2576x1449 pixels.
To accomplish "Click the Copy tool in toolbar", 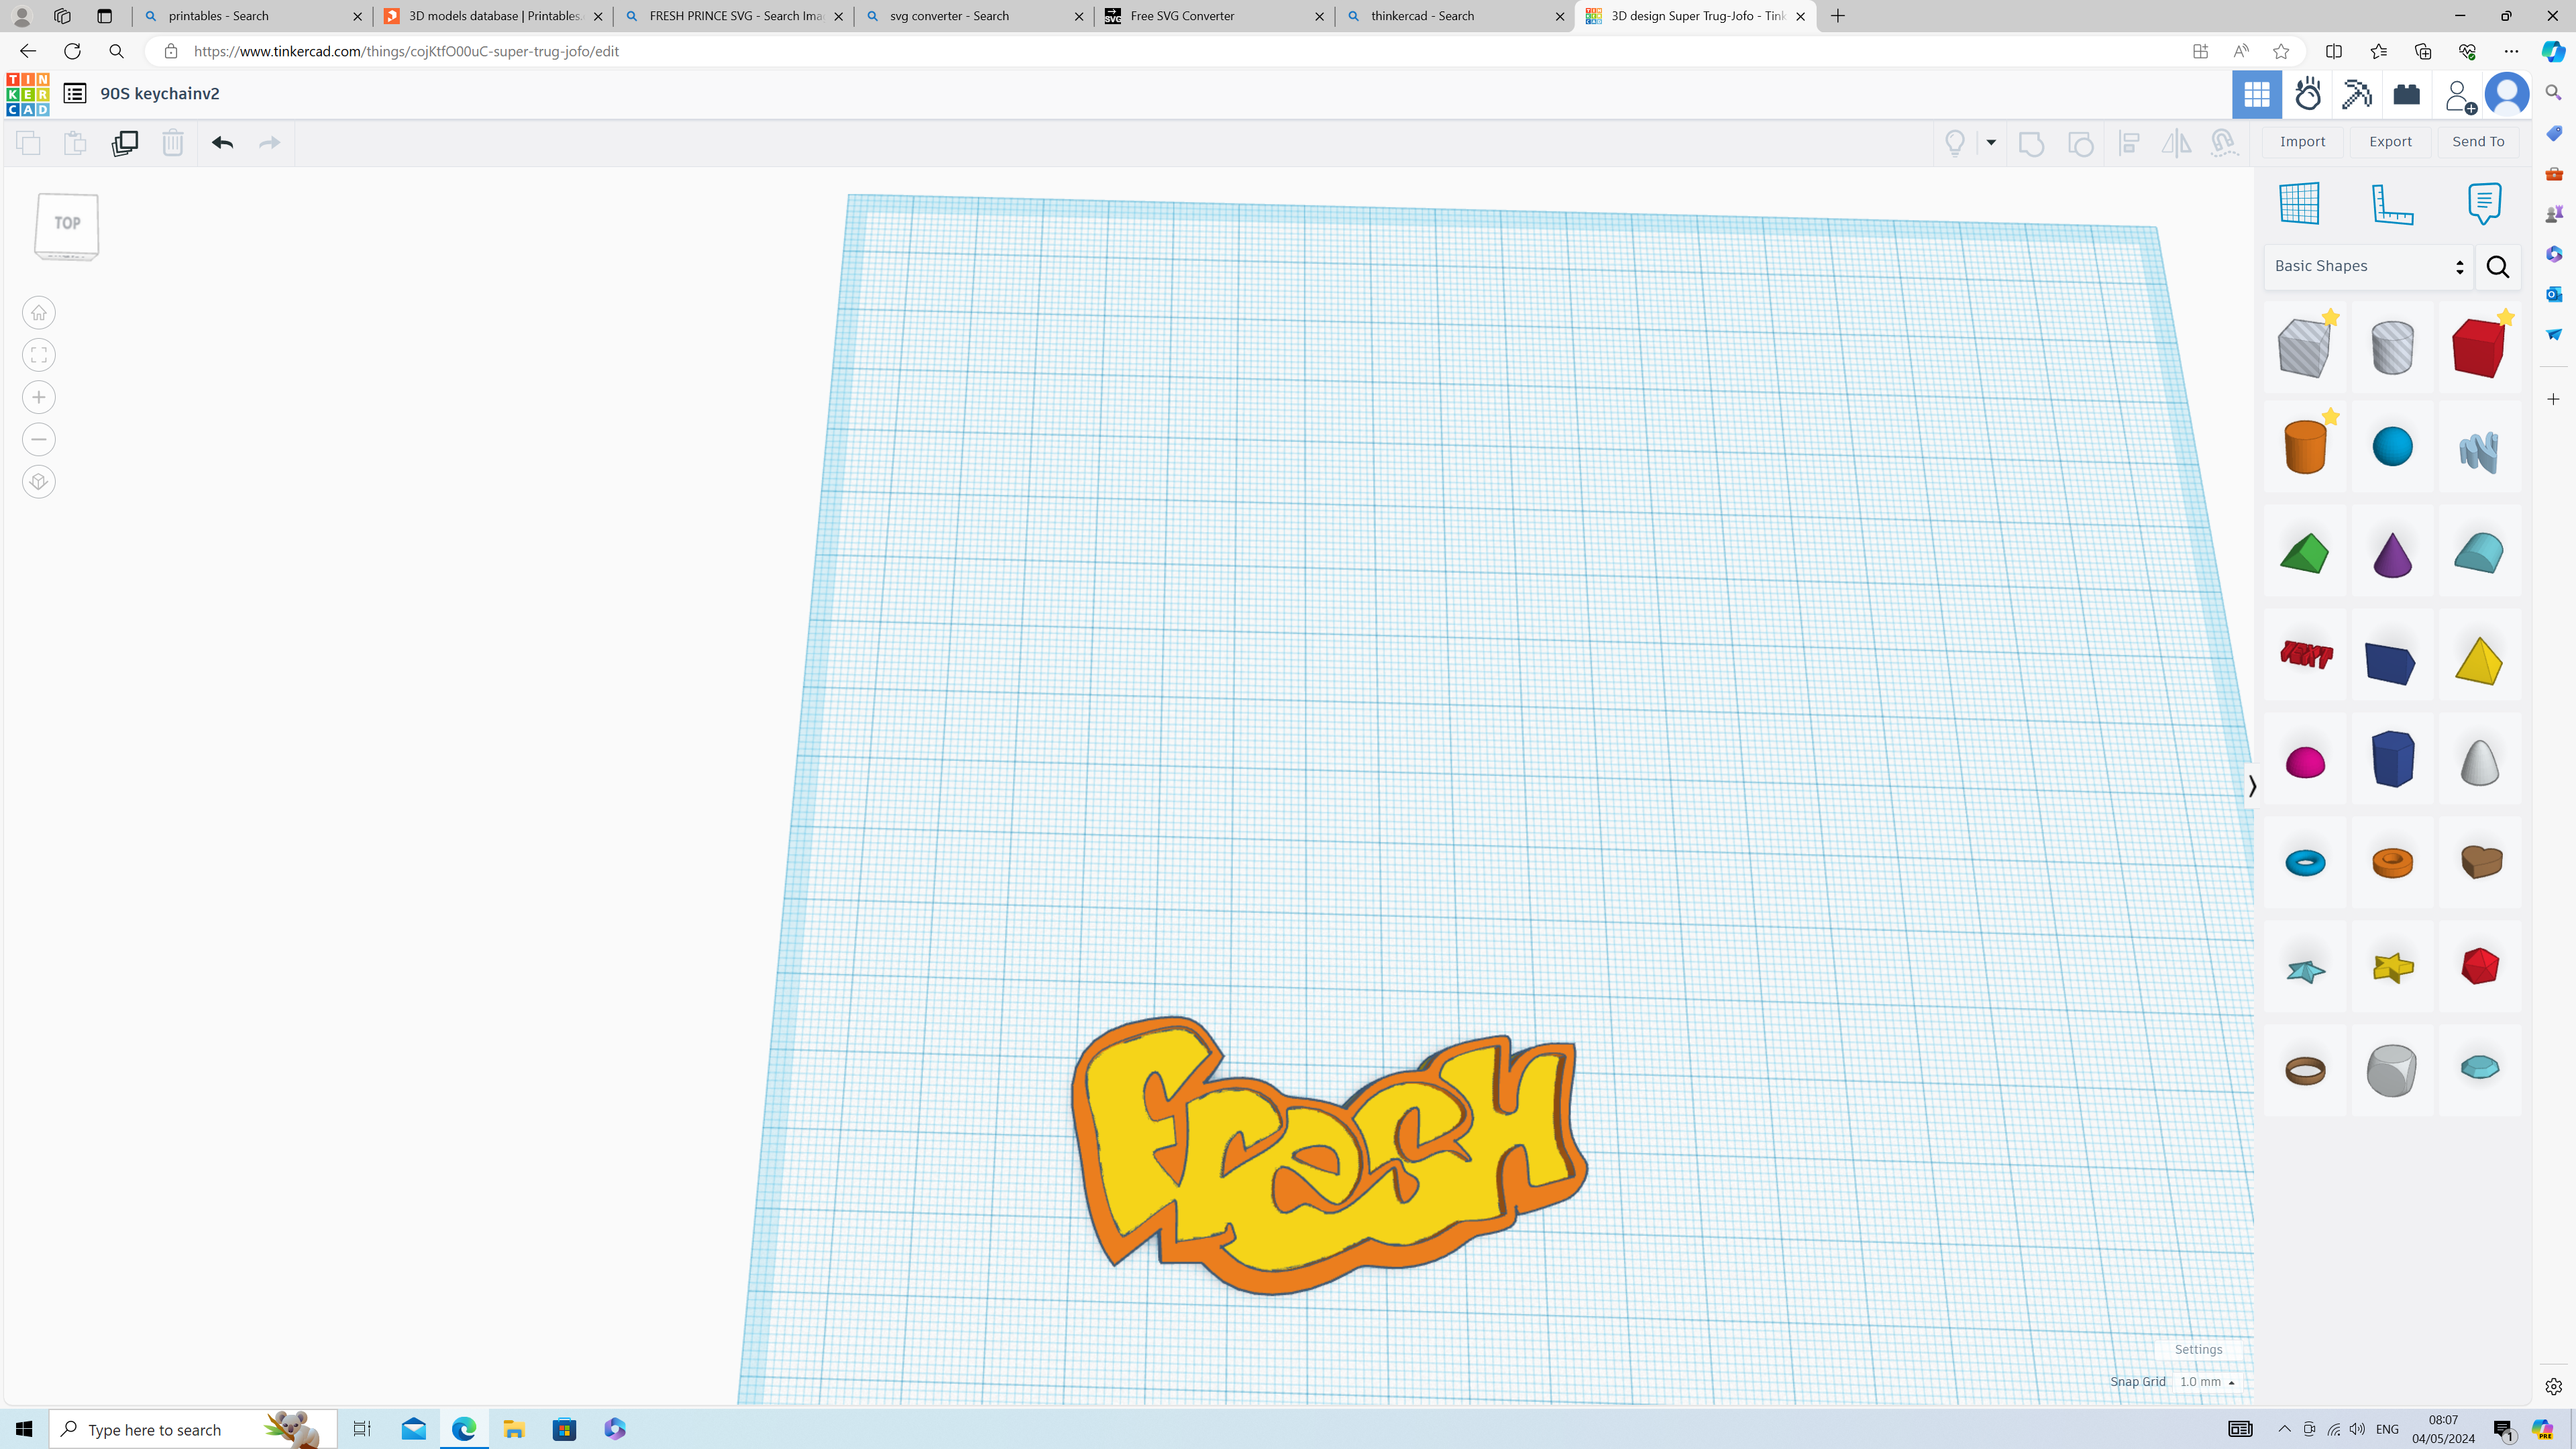I will (28, 142).
